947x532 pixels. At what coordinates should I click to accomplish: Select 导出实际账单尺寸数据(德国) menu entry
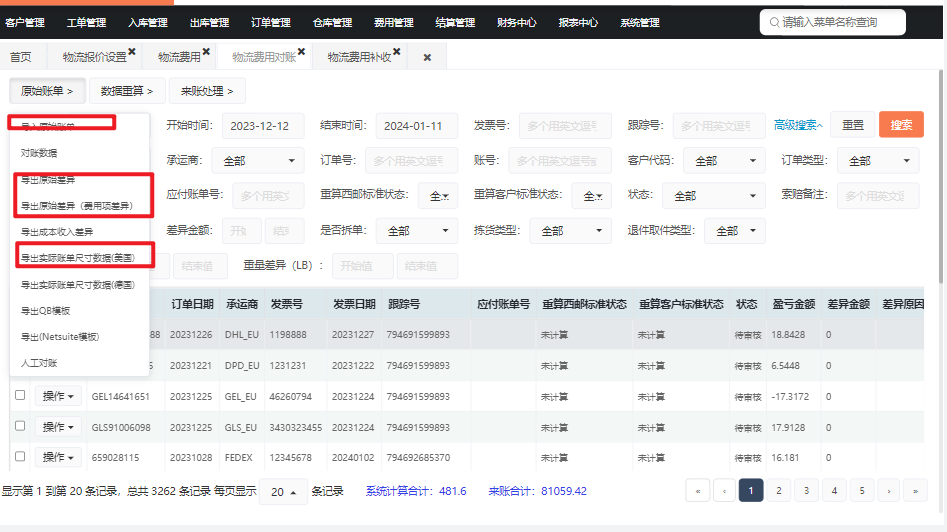tap(79, 284)
